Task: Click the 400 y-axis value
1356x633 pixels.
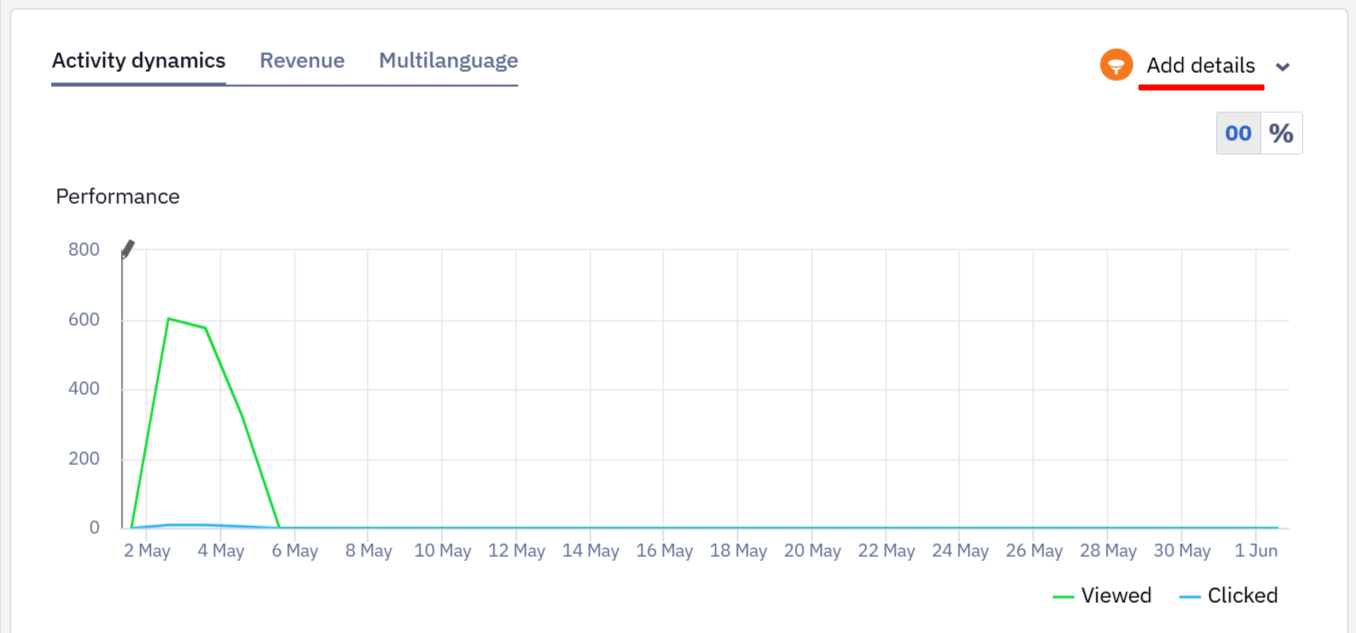Action: [x=84, y=389]
